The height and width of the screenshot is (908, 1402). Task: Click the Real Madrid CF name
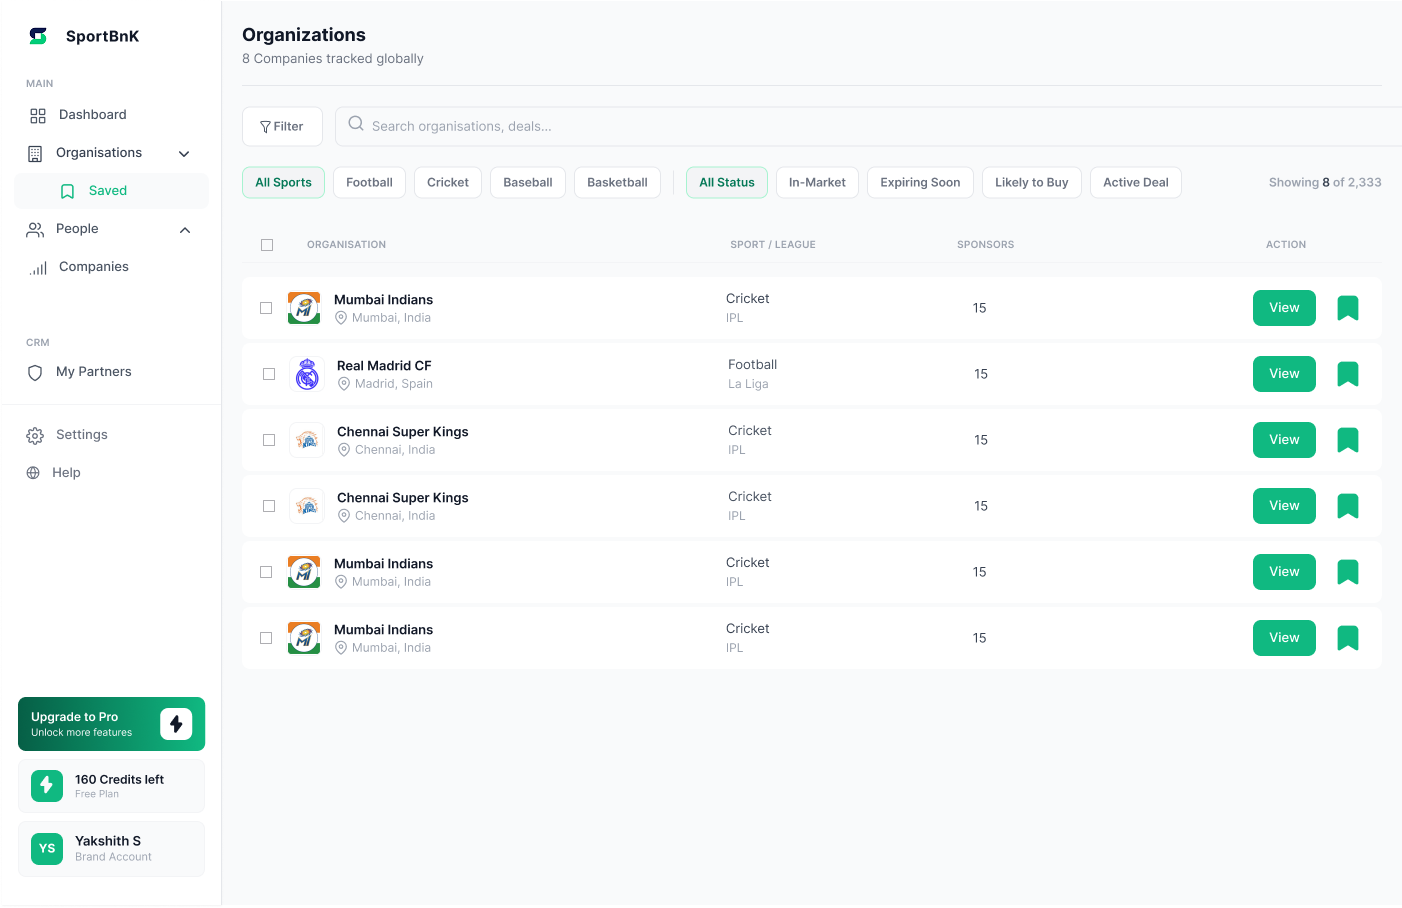pos(384,366)
